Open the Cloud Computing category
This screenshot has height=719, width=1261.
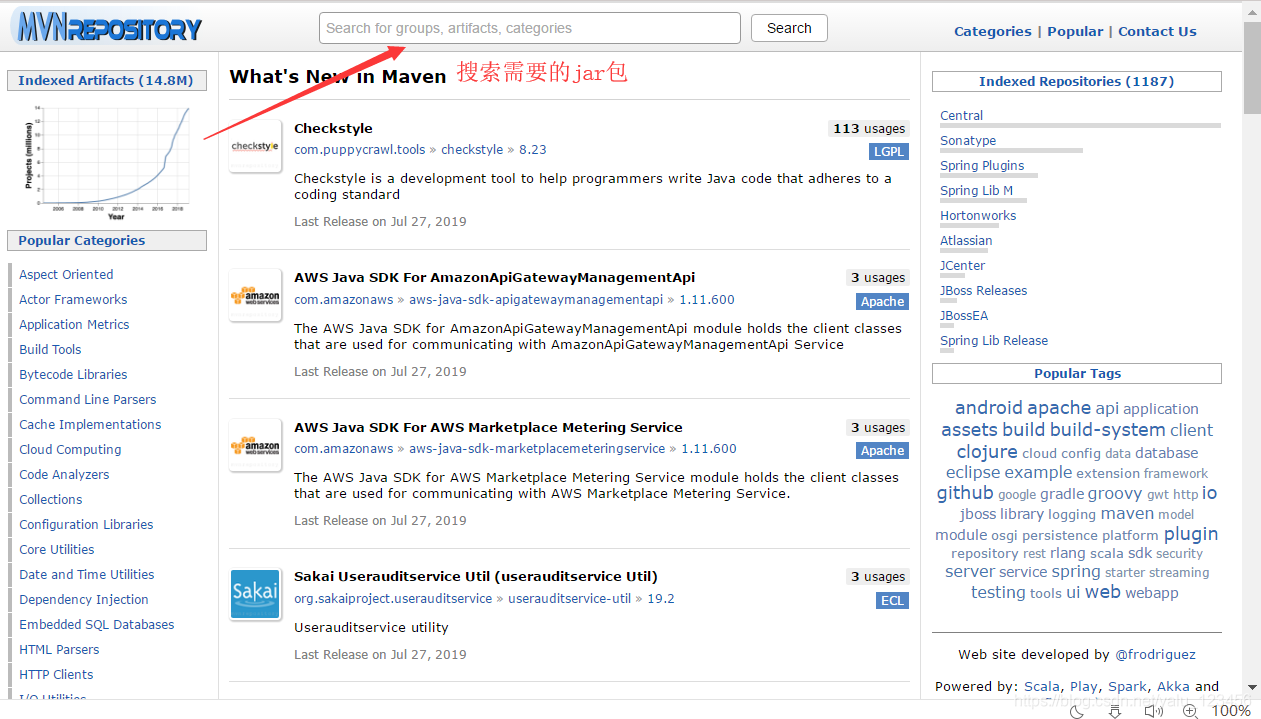click(x=70, y=449)
